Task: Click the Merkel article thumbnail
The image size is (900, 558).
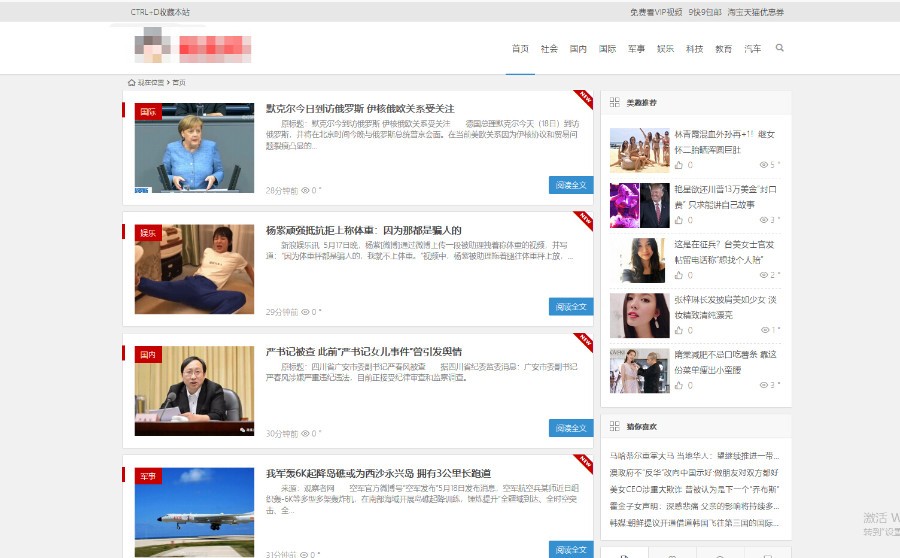Action: pyautogui.click(x=194, y=148)
